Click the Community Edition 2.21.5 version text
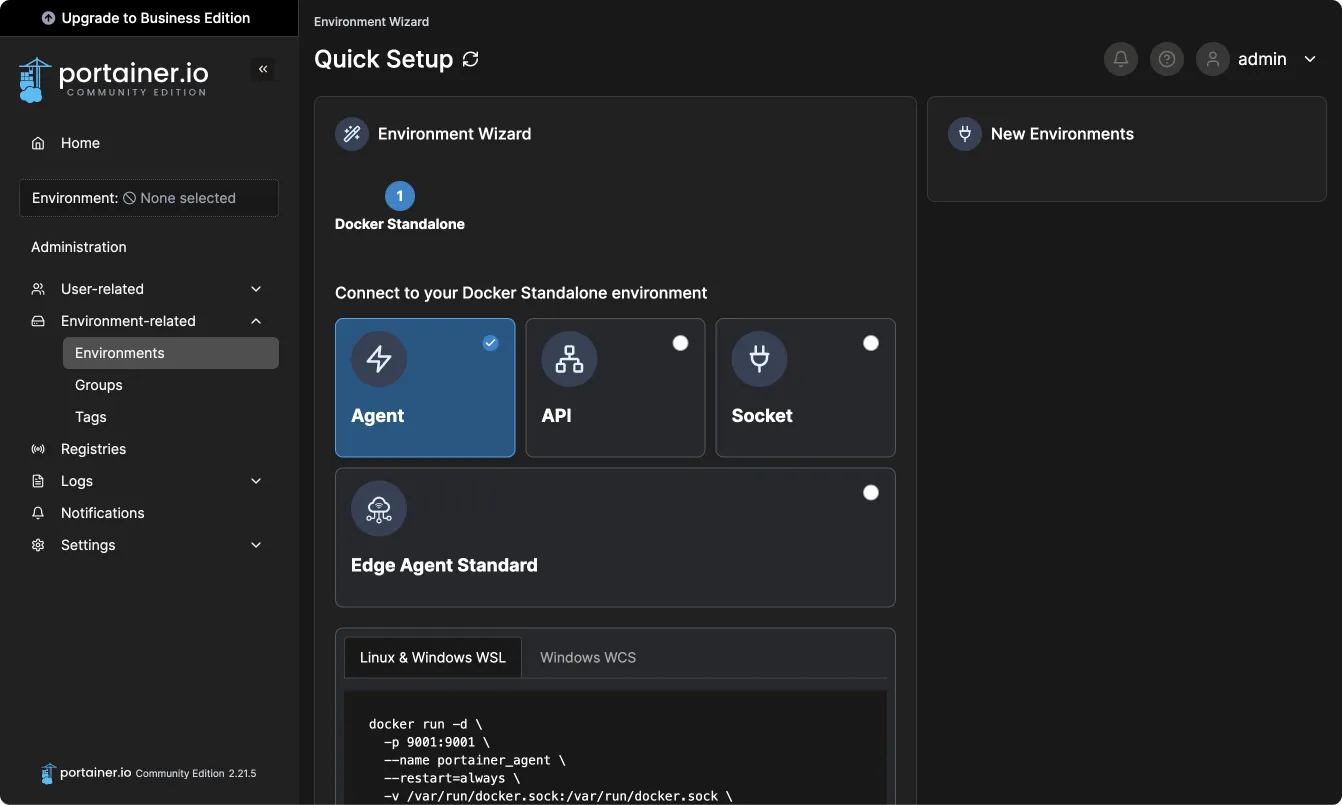The height and width of the screenshot is (805, 1342). click(196, 773)
